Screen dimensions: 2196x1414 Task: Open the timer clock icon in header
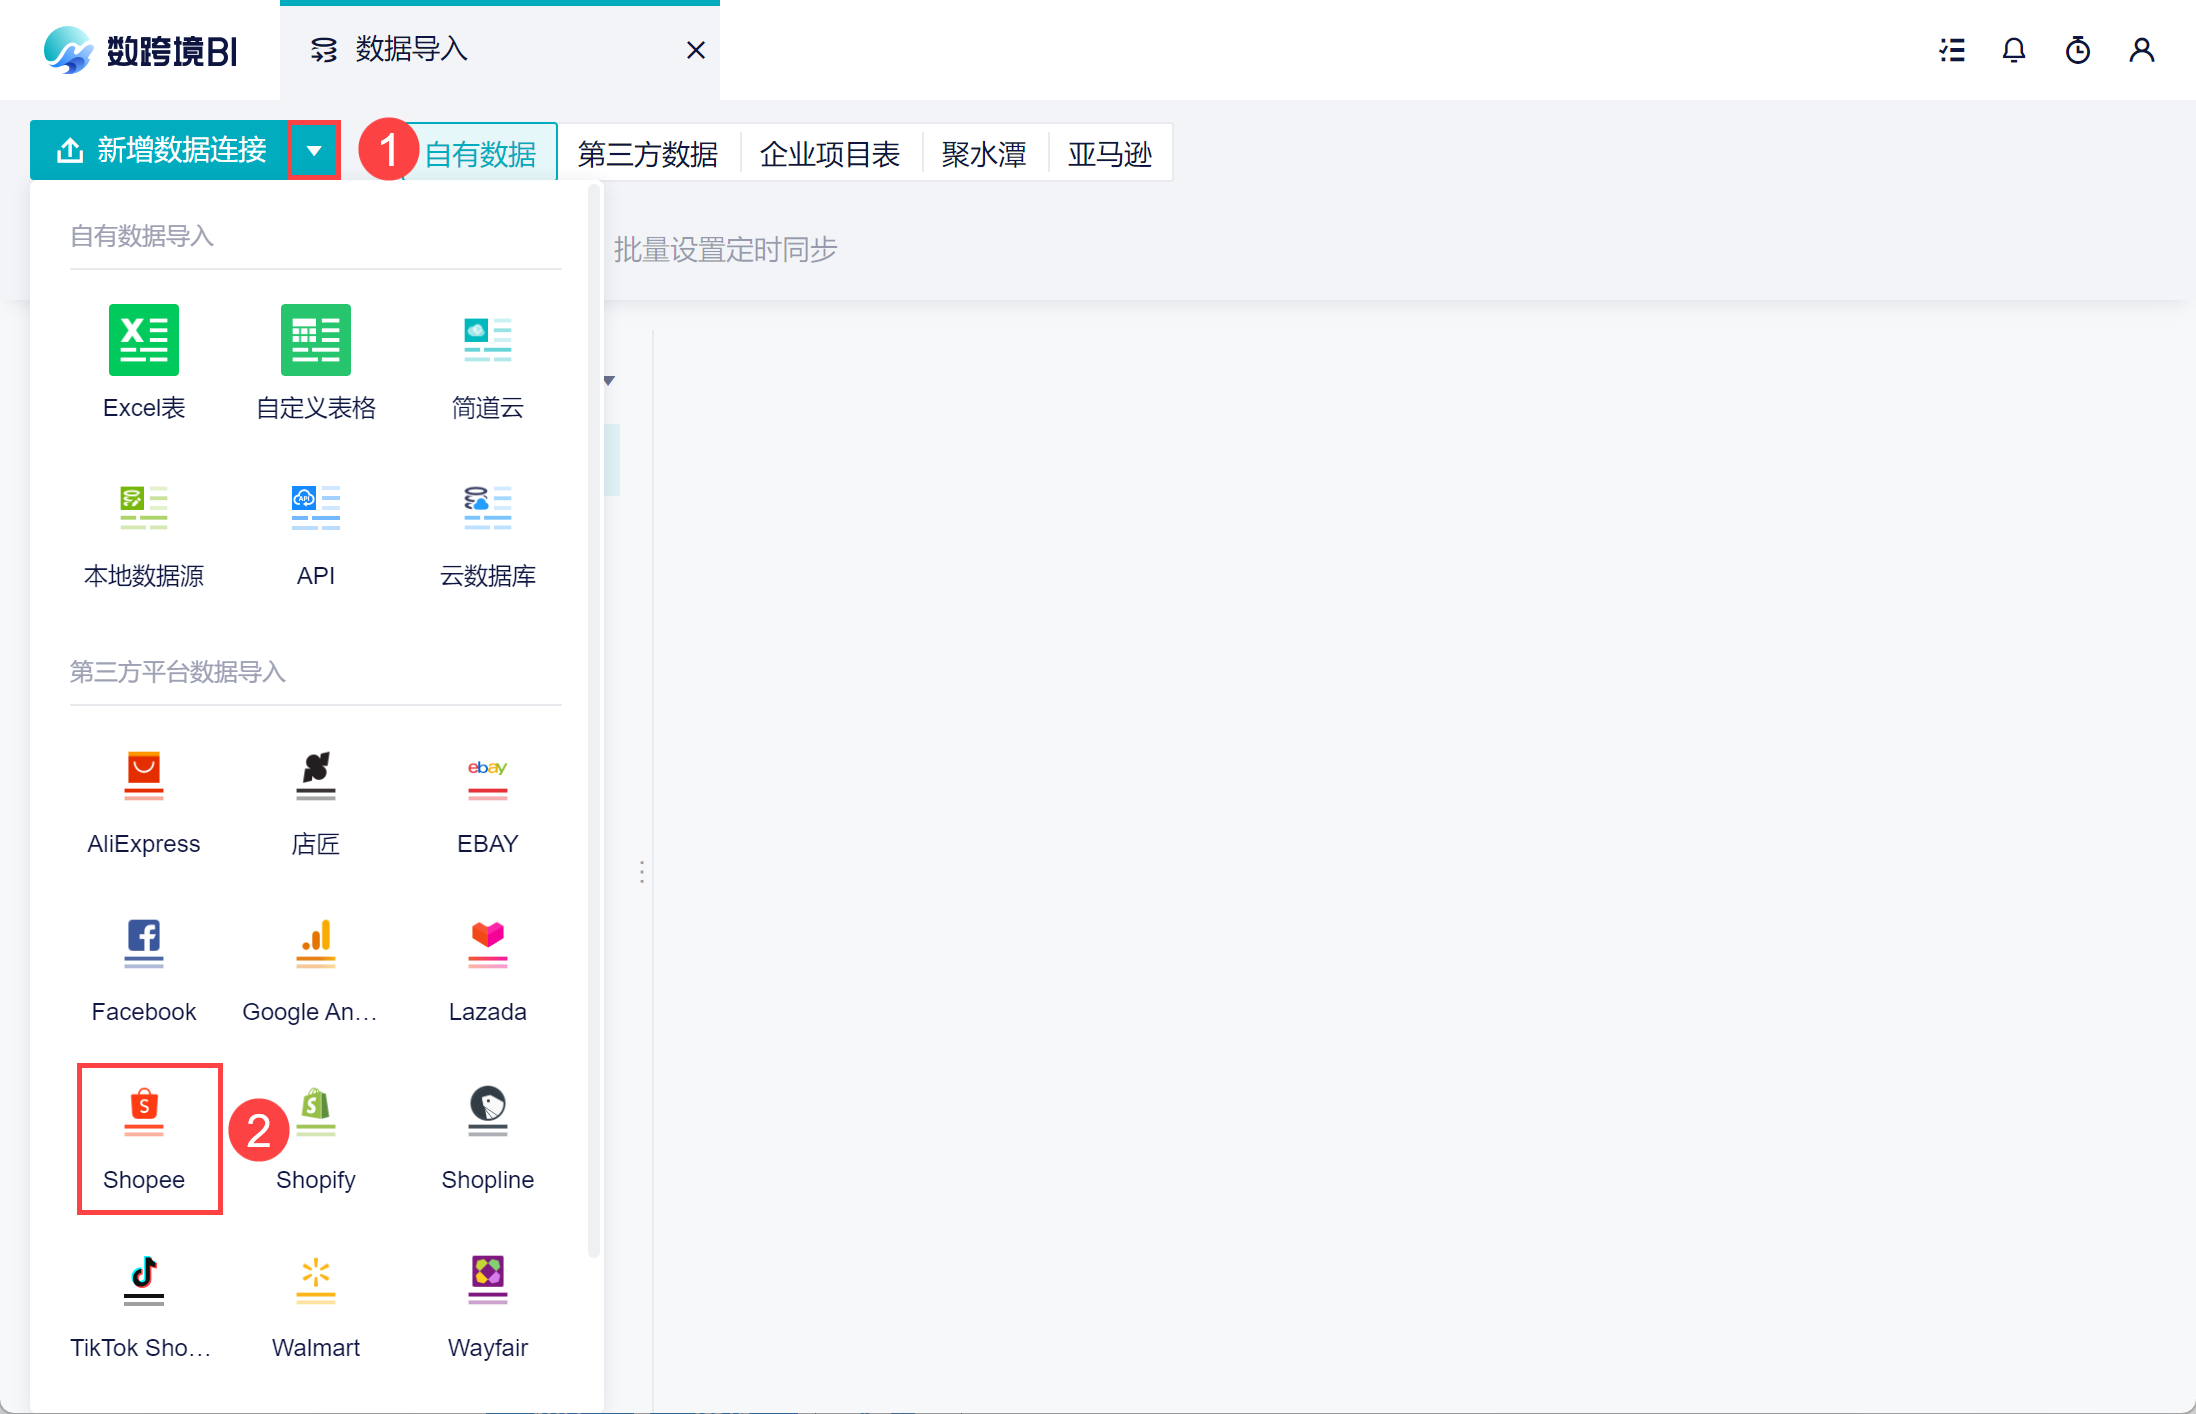pyautogui.click(x=2077, y=50)
